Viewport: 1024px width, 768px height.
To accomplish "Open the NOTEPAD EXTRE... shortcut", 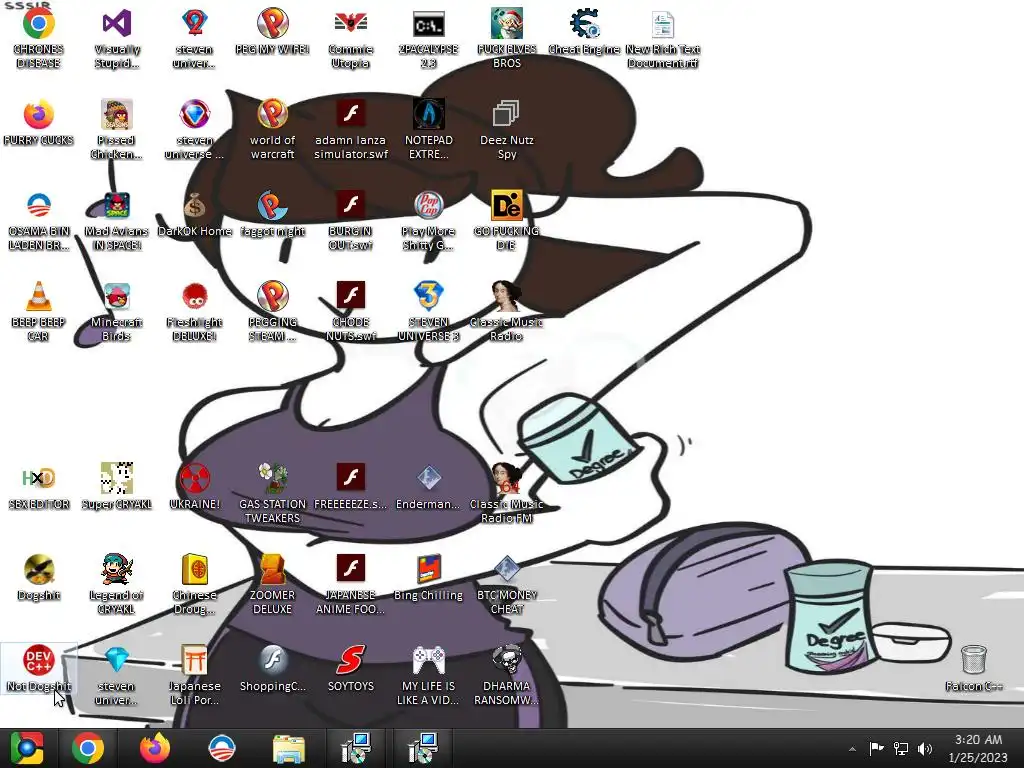I will (x=428, y=129).
